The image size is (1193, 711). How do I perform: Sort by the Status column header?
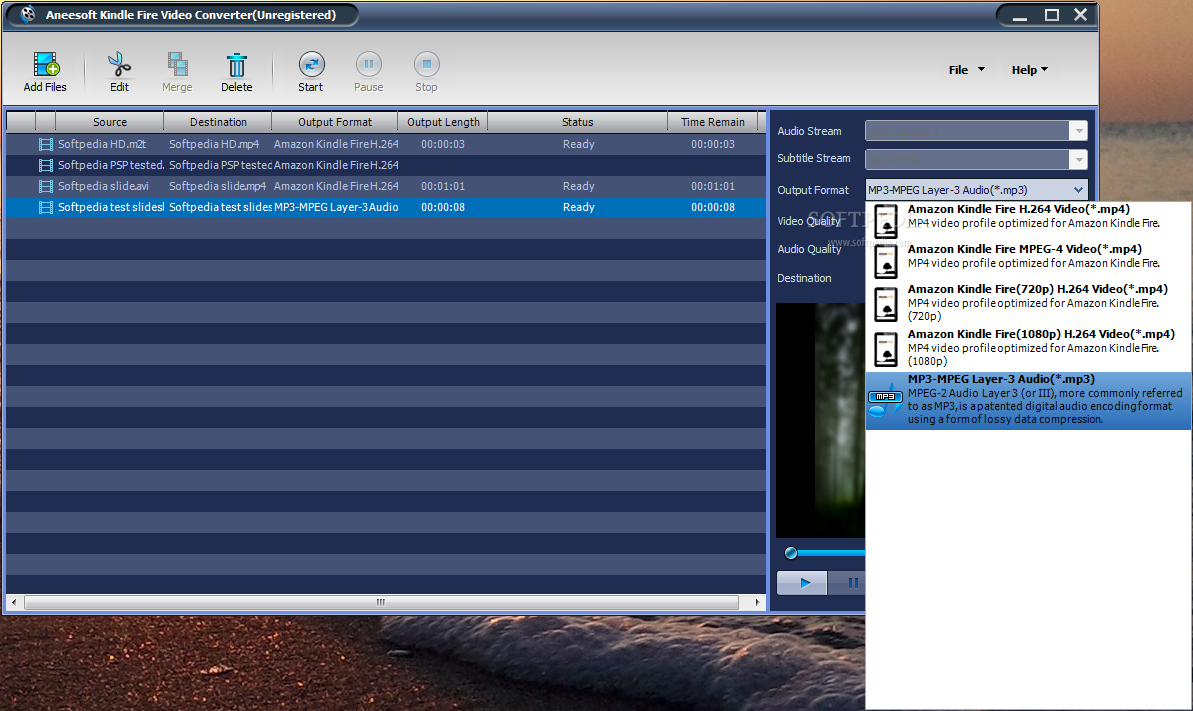click(577, 122)
